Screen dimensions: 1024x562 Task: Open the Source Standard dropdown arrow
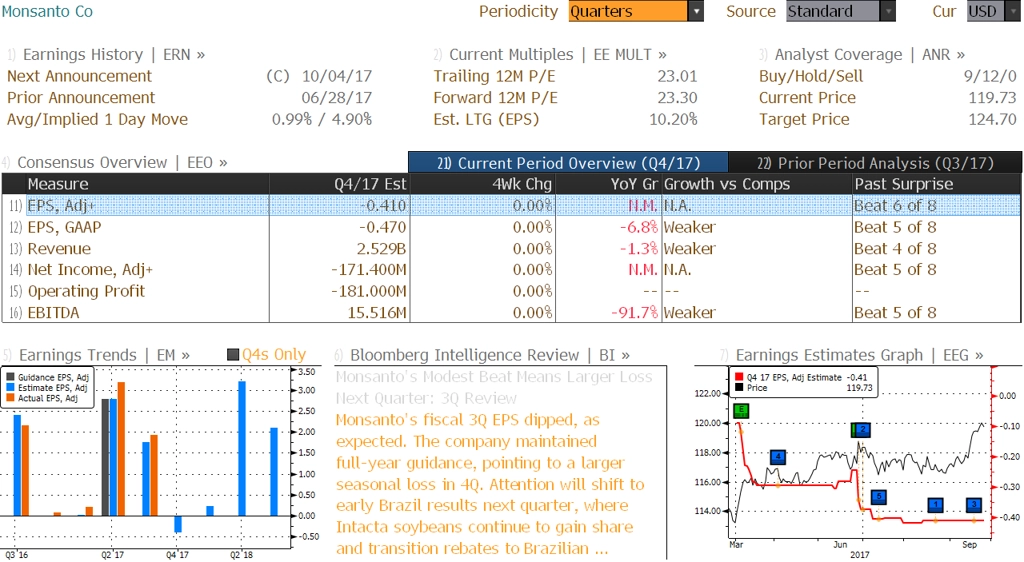click(x=888, y=11)
